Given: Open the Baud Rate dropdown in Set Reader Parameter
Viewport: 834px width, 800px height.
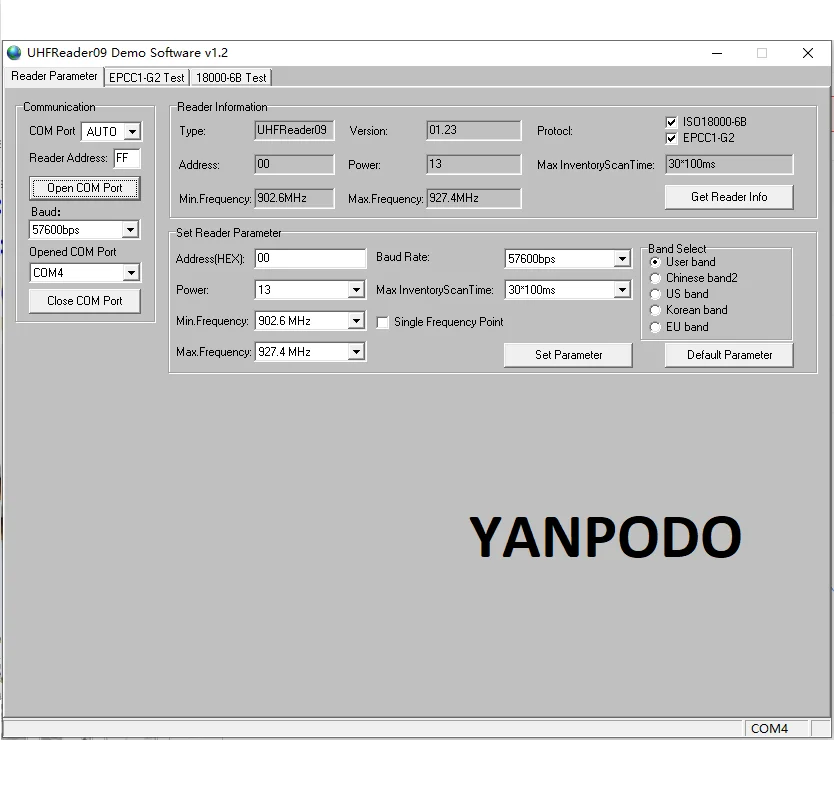Looking at the screenshot, I should click(x=622, y=259).
